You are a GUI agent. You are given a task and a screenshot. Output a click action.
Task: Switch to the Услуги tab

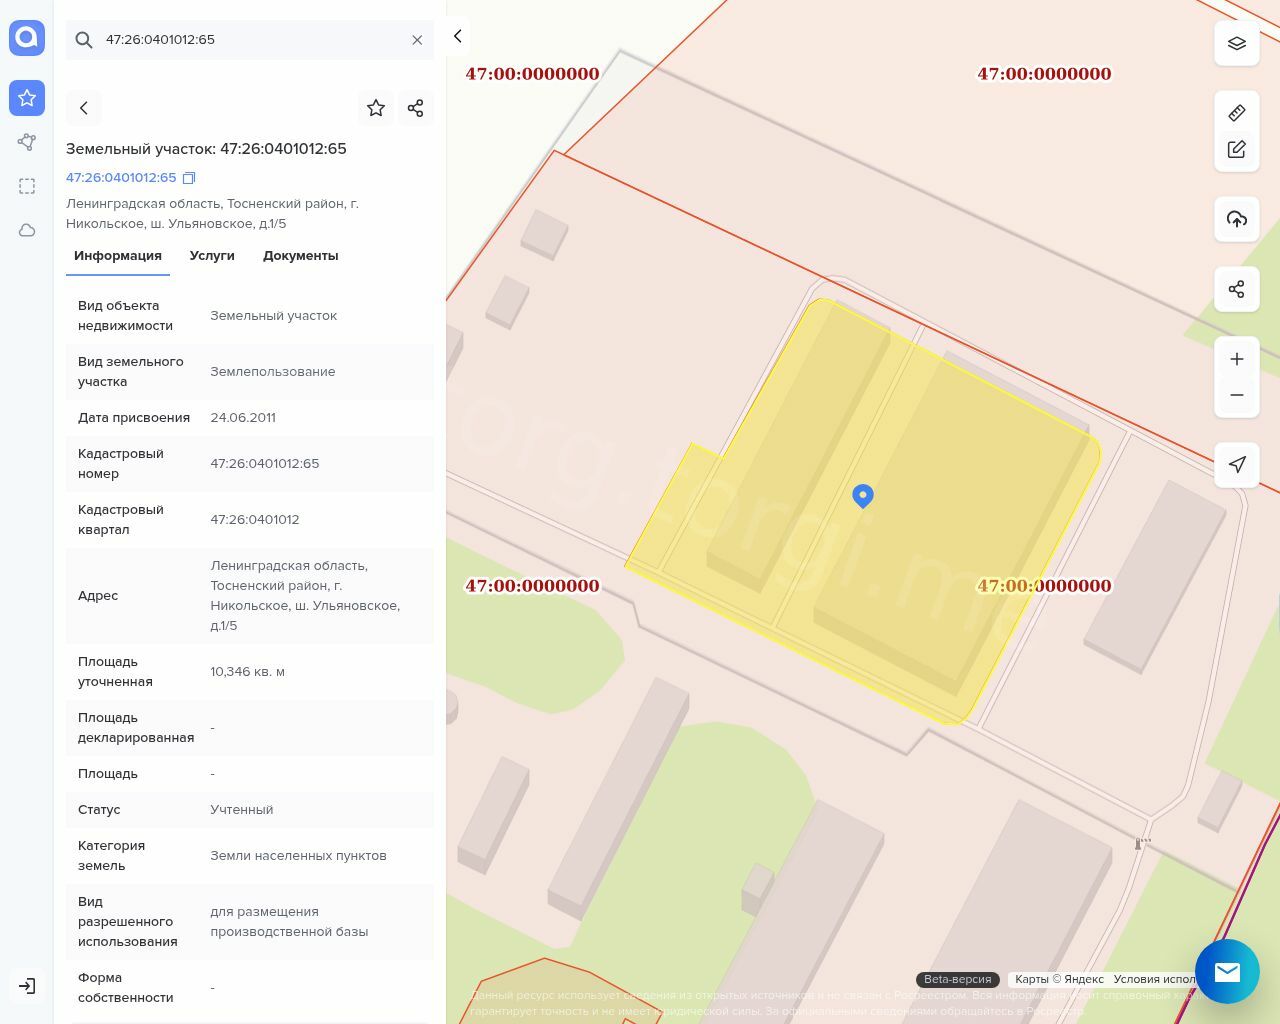coord(212,256)
